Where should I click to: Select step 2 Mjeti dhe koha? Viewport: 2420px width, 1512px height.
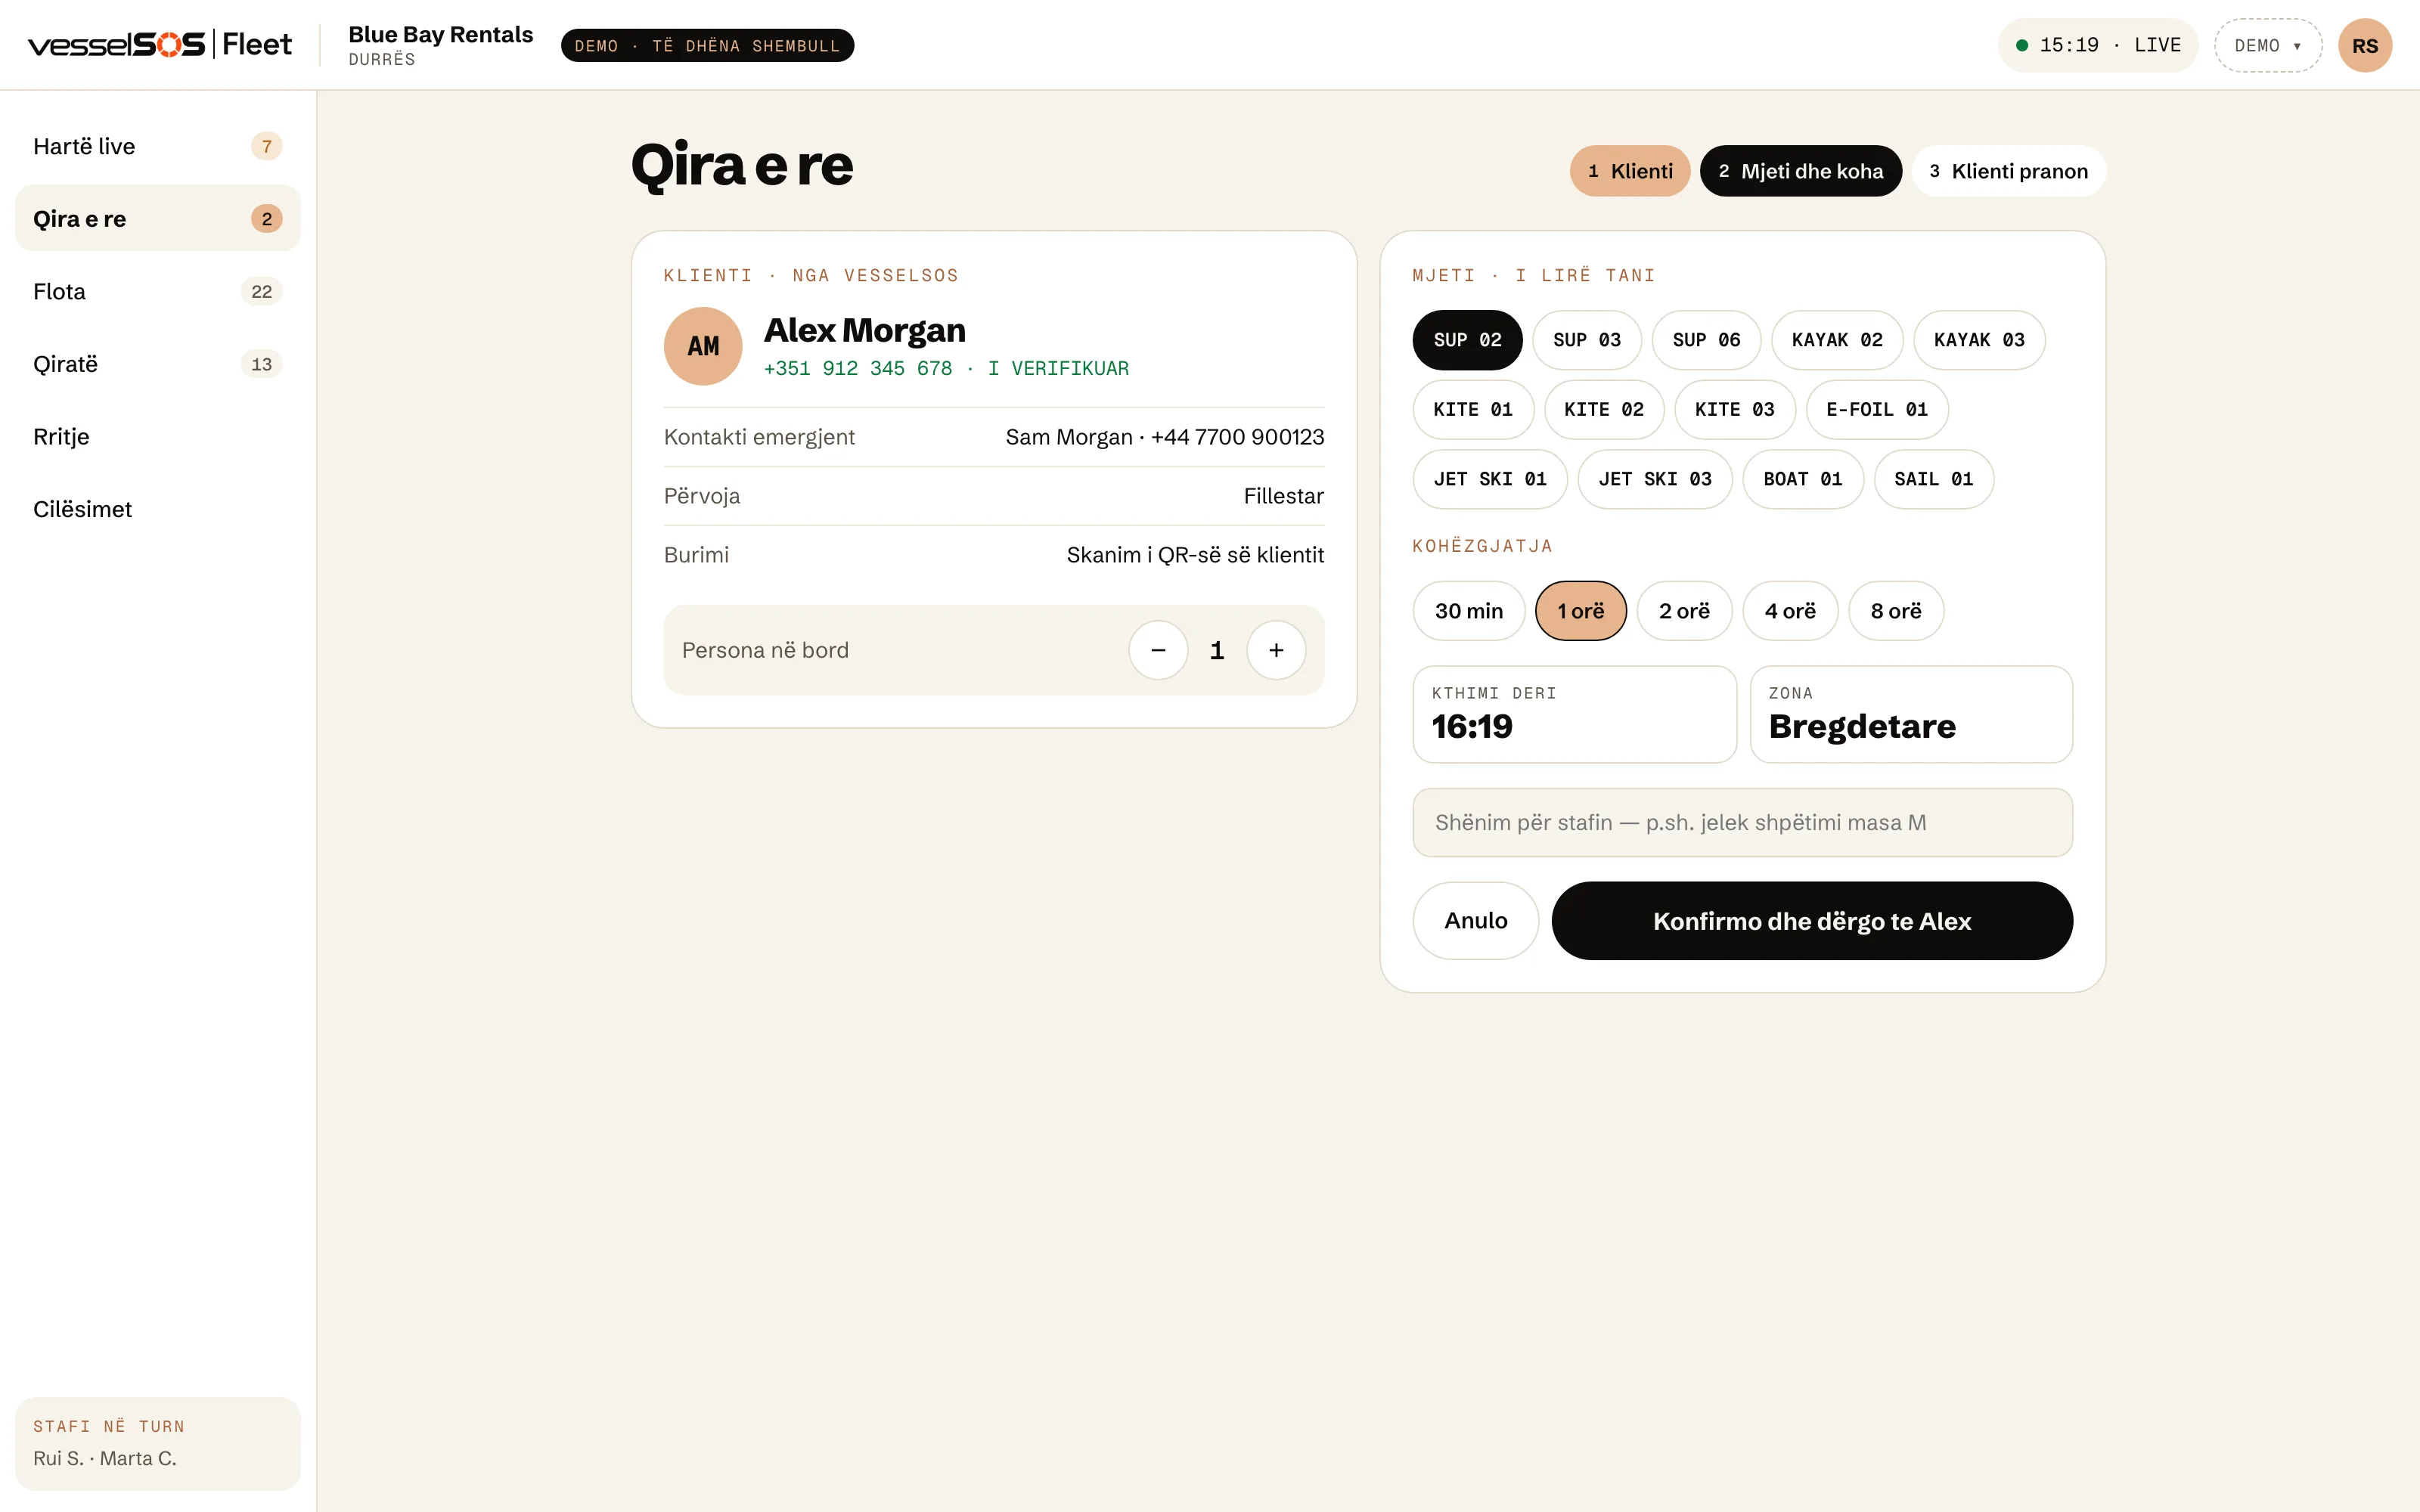point(1801,171)
